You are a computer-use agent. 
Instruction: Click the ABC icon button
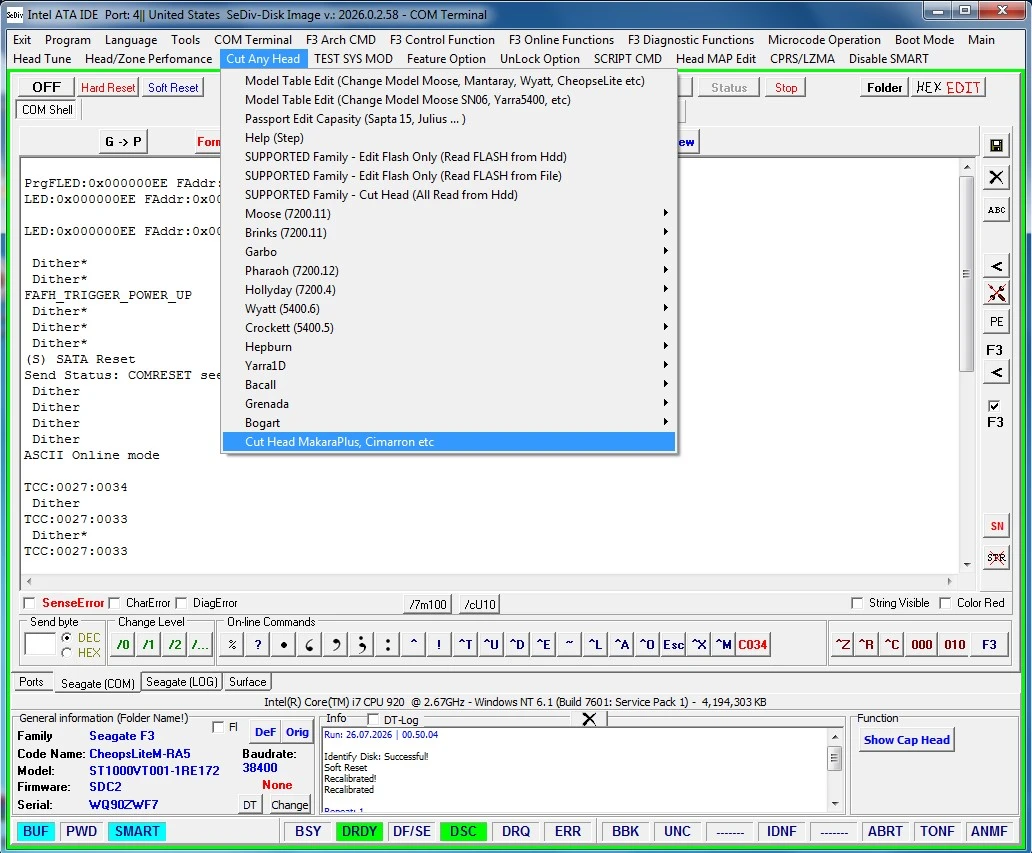click(996, 210)
